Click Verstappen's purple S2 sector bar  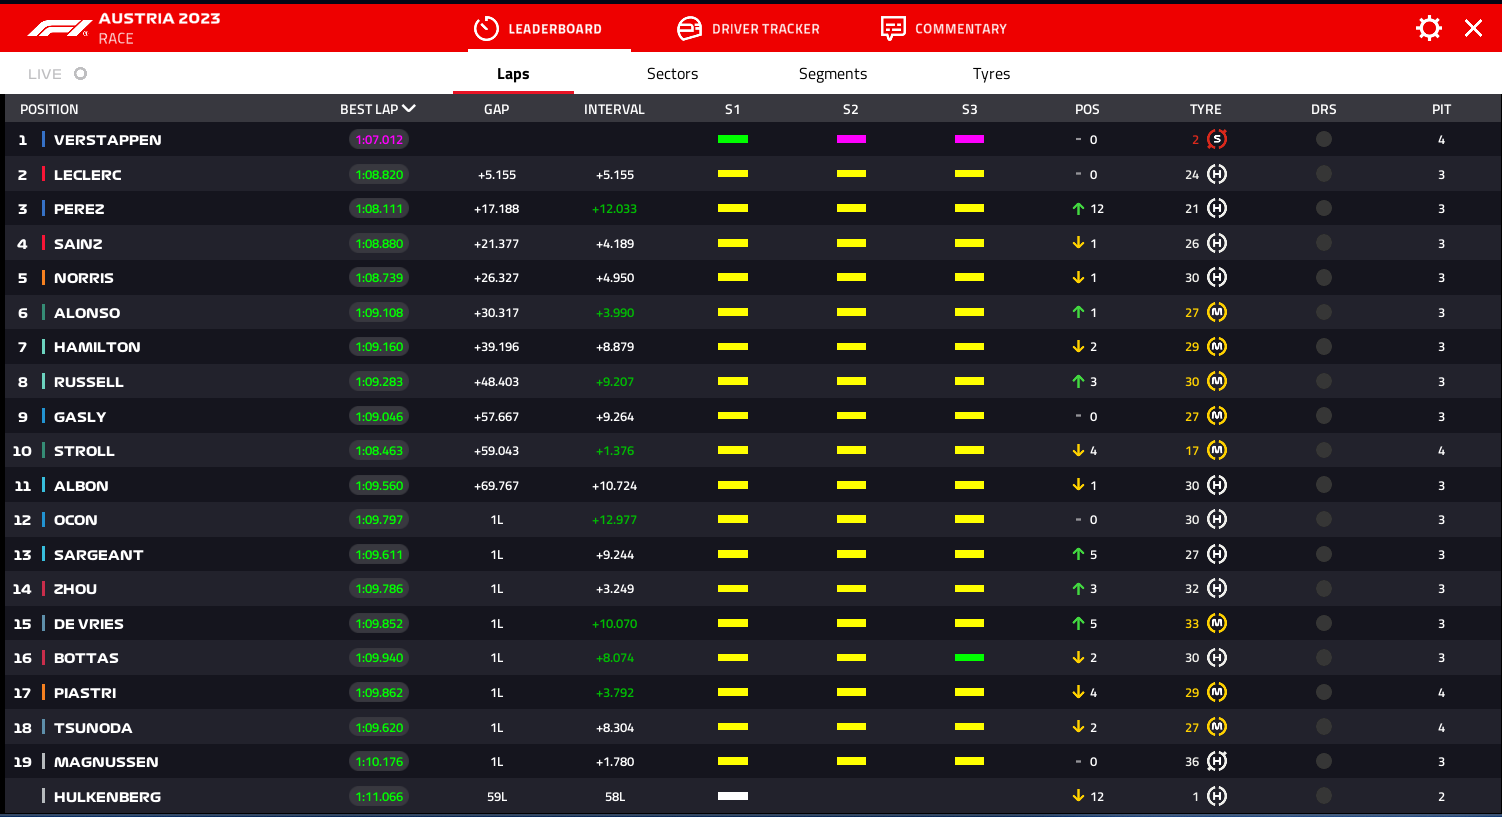coord(851,139)
